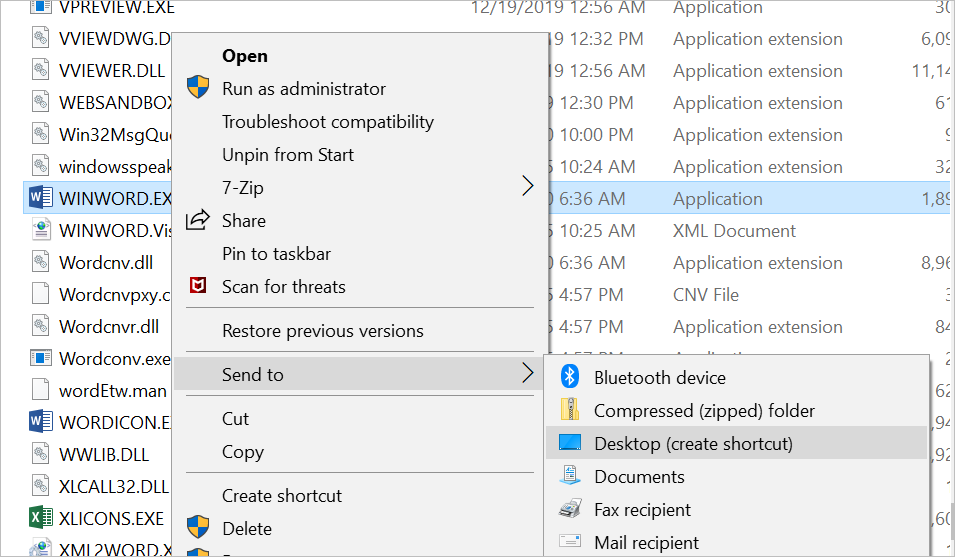Select Pin to taskbar

click(x=276, y=254)
